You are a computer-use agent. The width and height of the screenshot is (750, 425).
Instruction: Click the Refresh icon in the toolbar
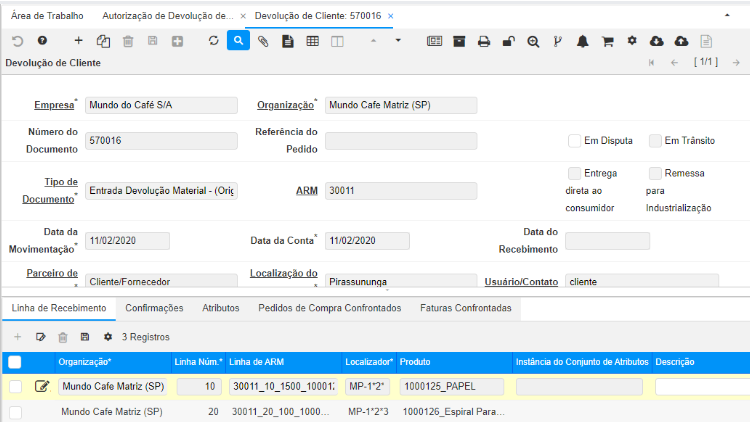[213, 41]
